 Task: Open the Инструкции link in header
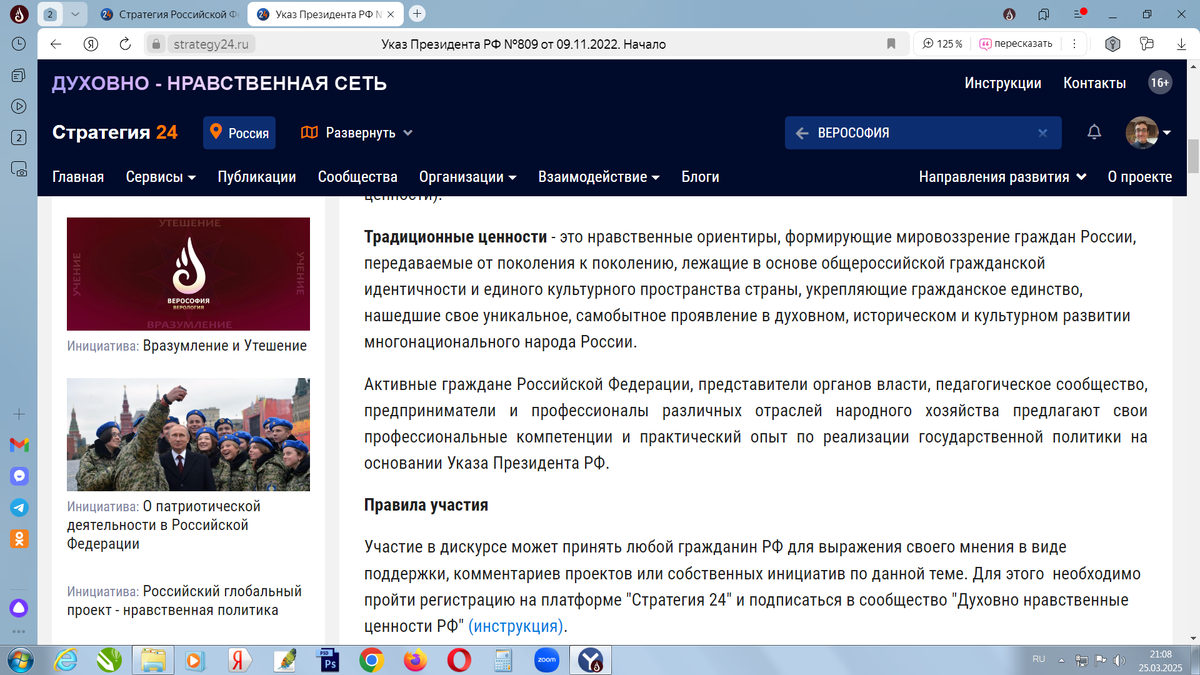point(1003,83)
